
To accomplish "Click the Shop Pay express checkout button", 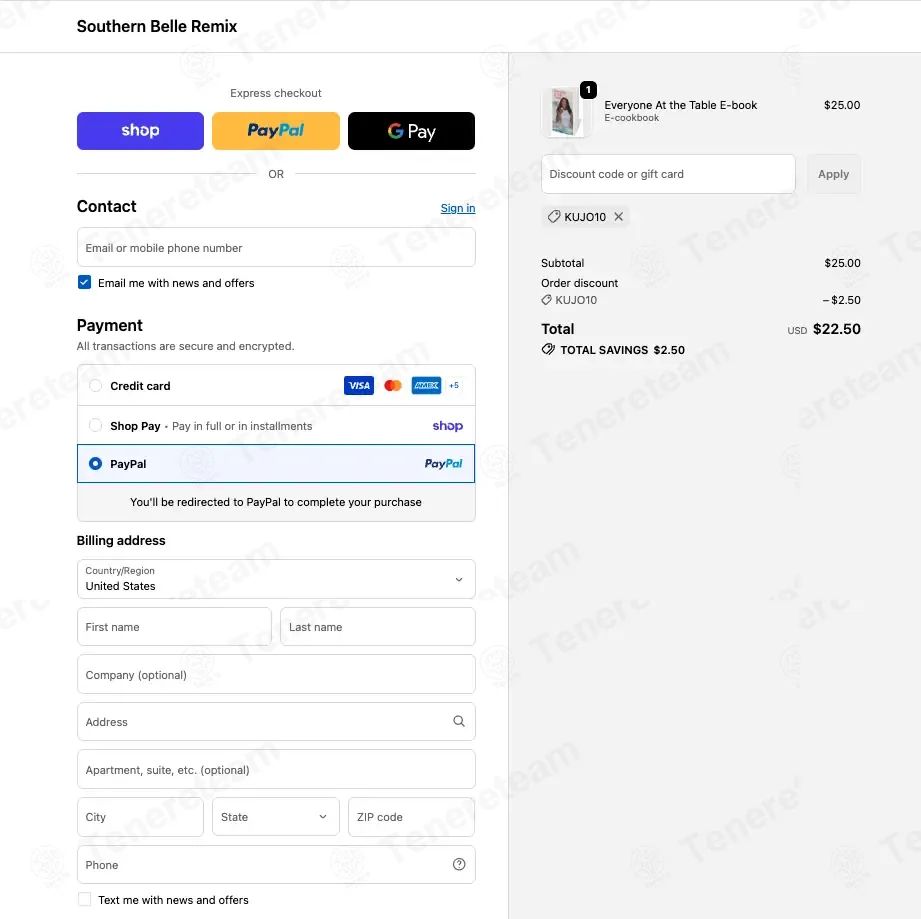I will (x=140, y=130).
